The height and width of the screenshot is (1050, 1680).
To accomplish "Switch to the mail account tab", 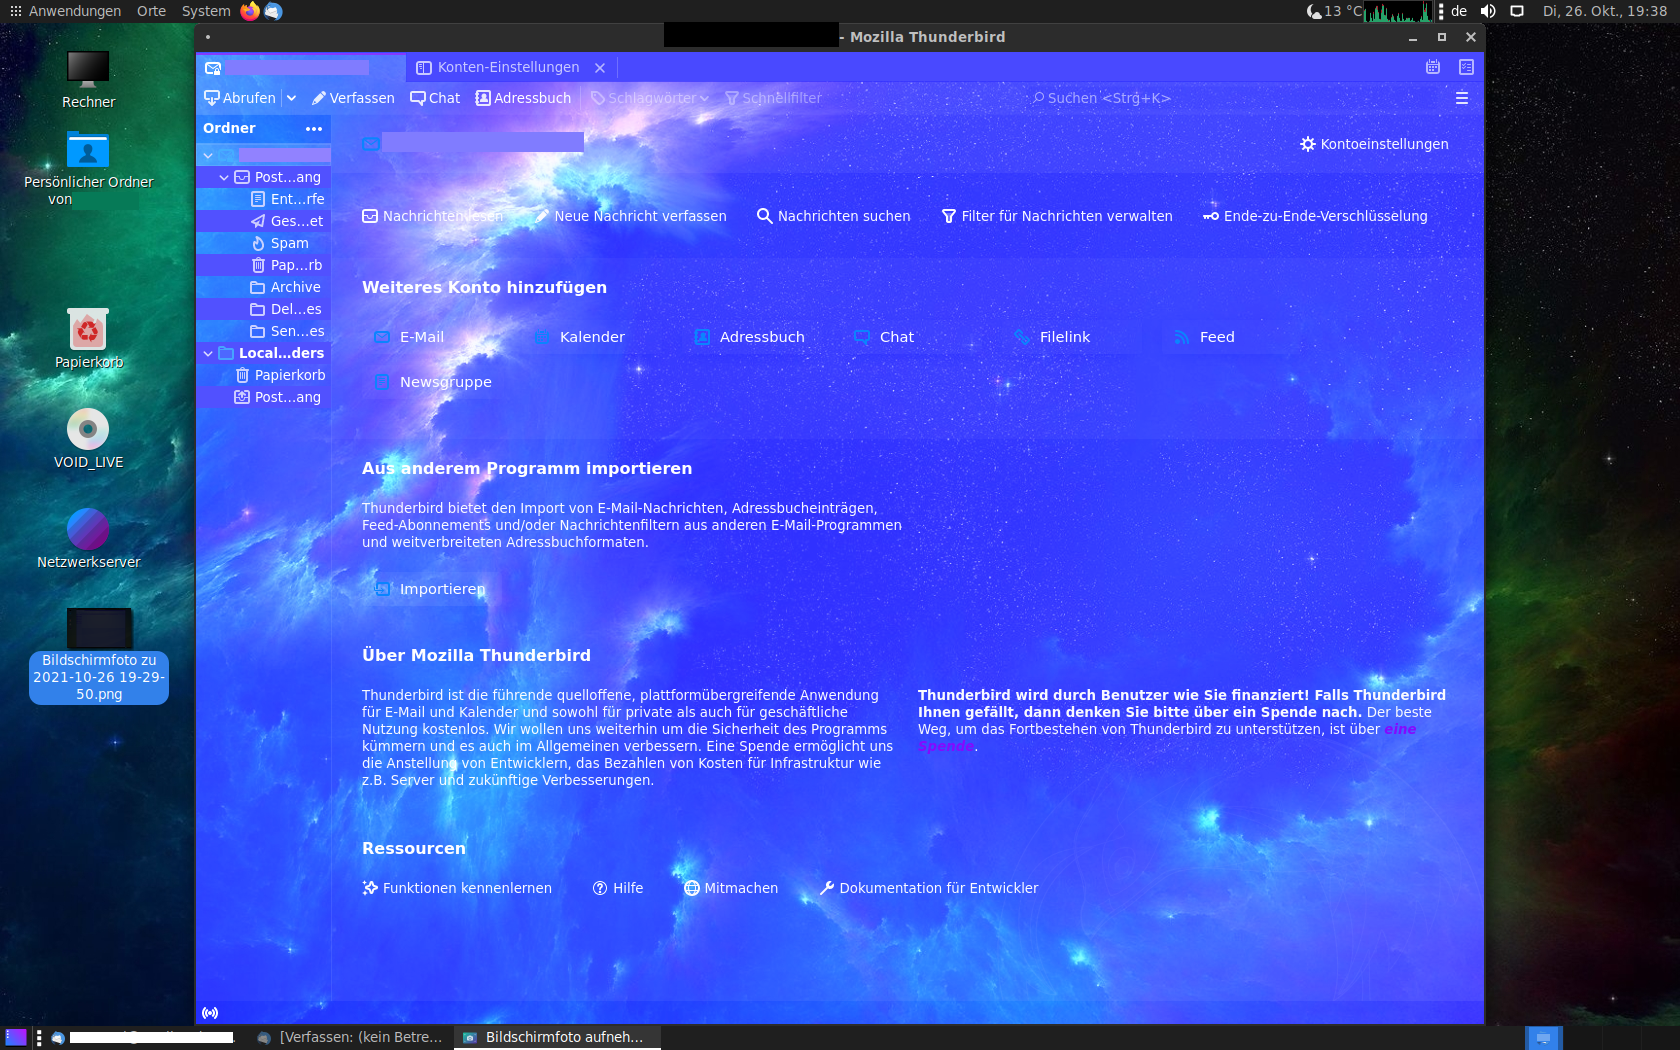I will pyautogui.click(x=301, y=67).
